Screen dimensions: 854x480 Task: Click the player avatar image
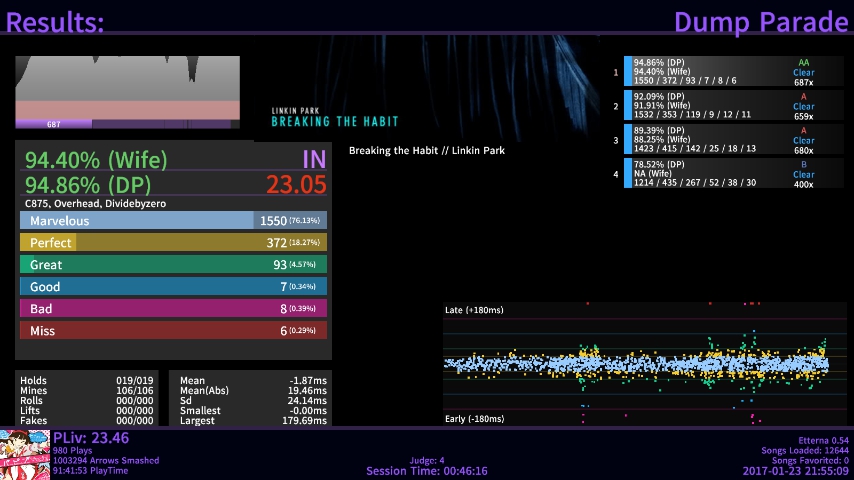[x=25, y=454]
